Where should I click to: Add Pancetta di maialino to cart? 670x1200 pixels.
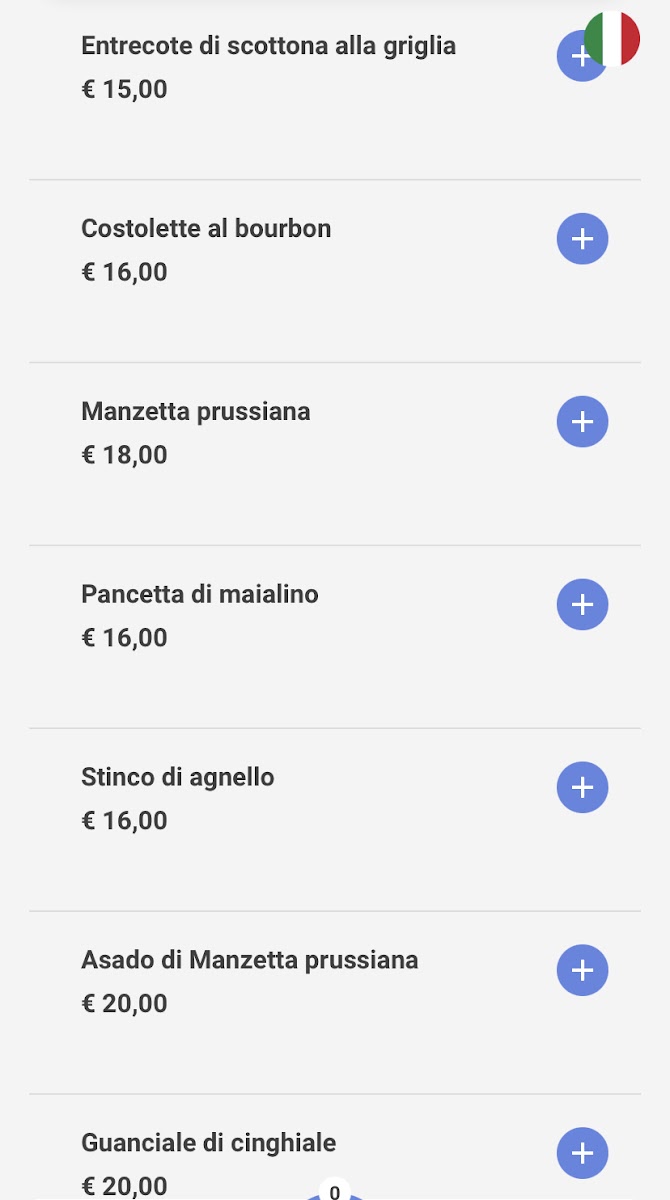tap(582, 605)
